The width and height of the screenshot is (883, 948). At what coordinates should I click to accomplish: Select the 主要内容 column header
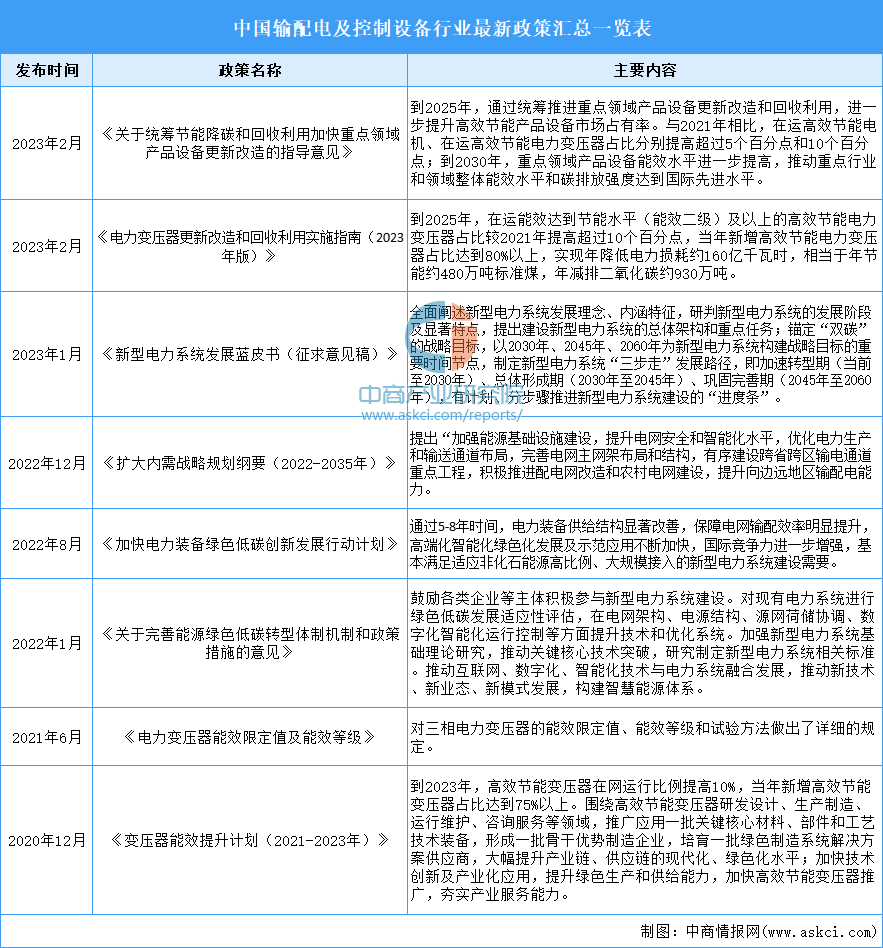click(645, 71)
